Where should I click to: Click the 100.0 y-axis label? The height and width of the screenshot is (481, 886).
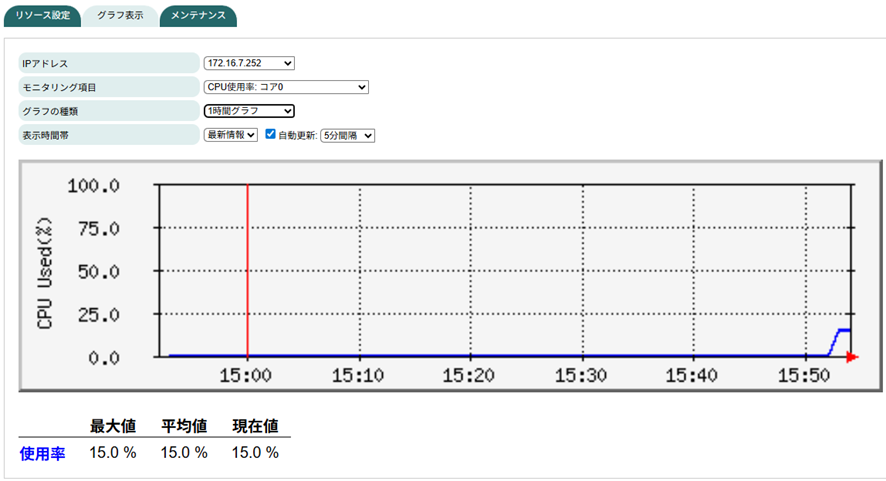coord(94,186)
